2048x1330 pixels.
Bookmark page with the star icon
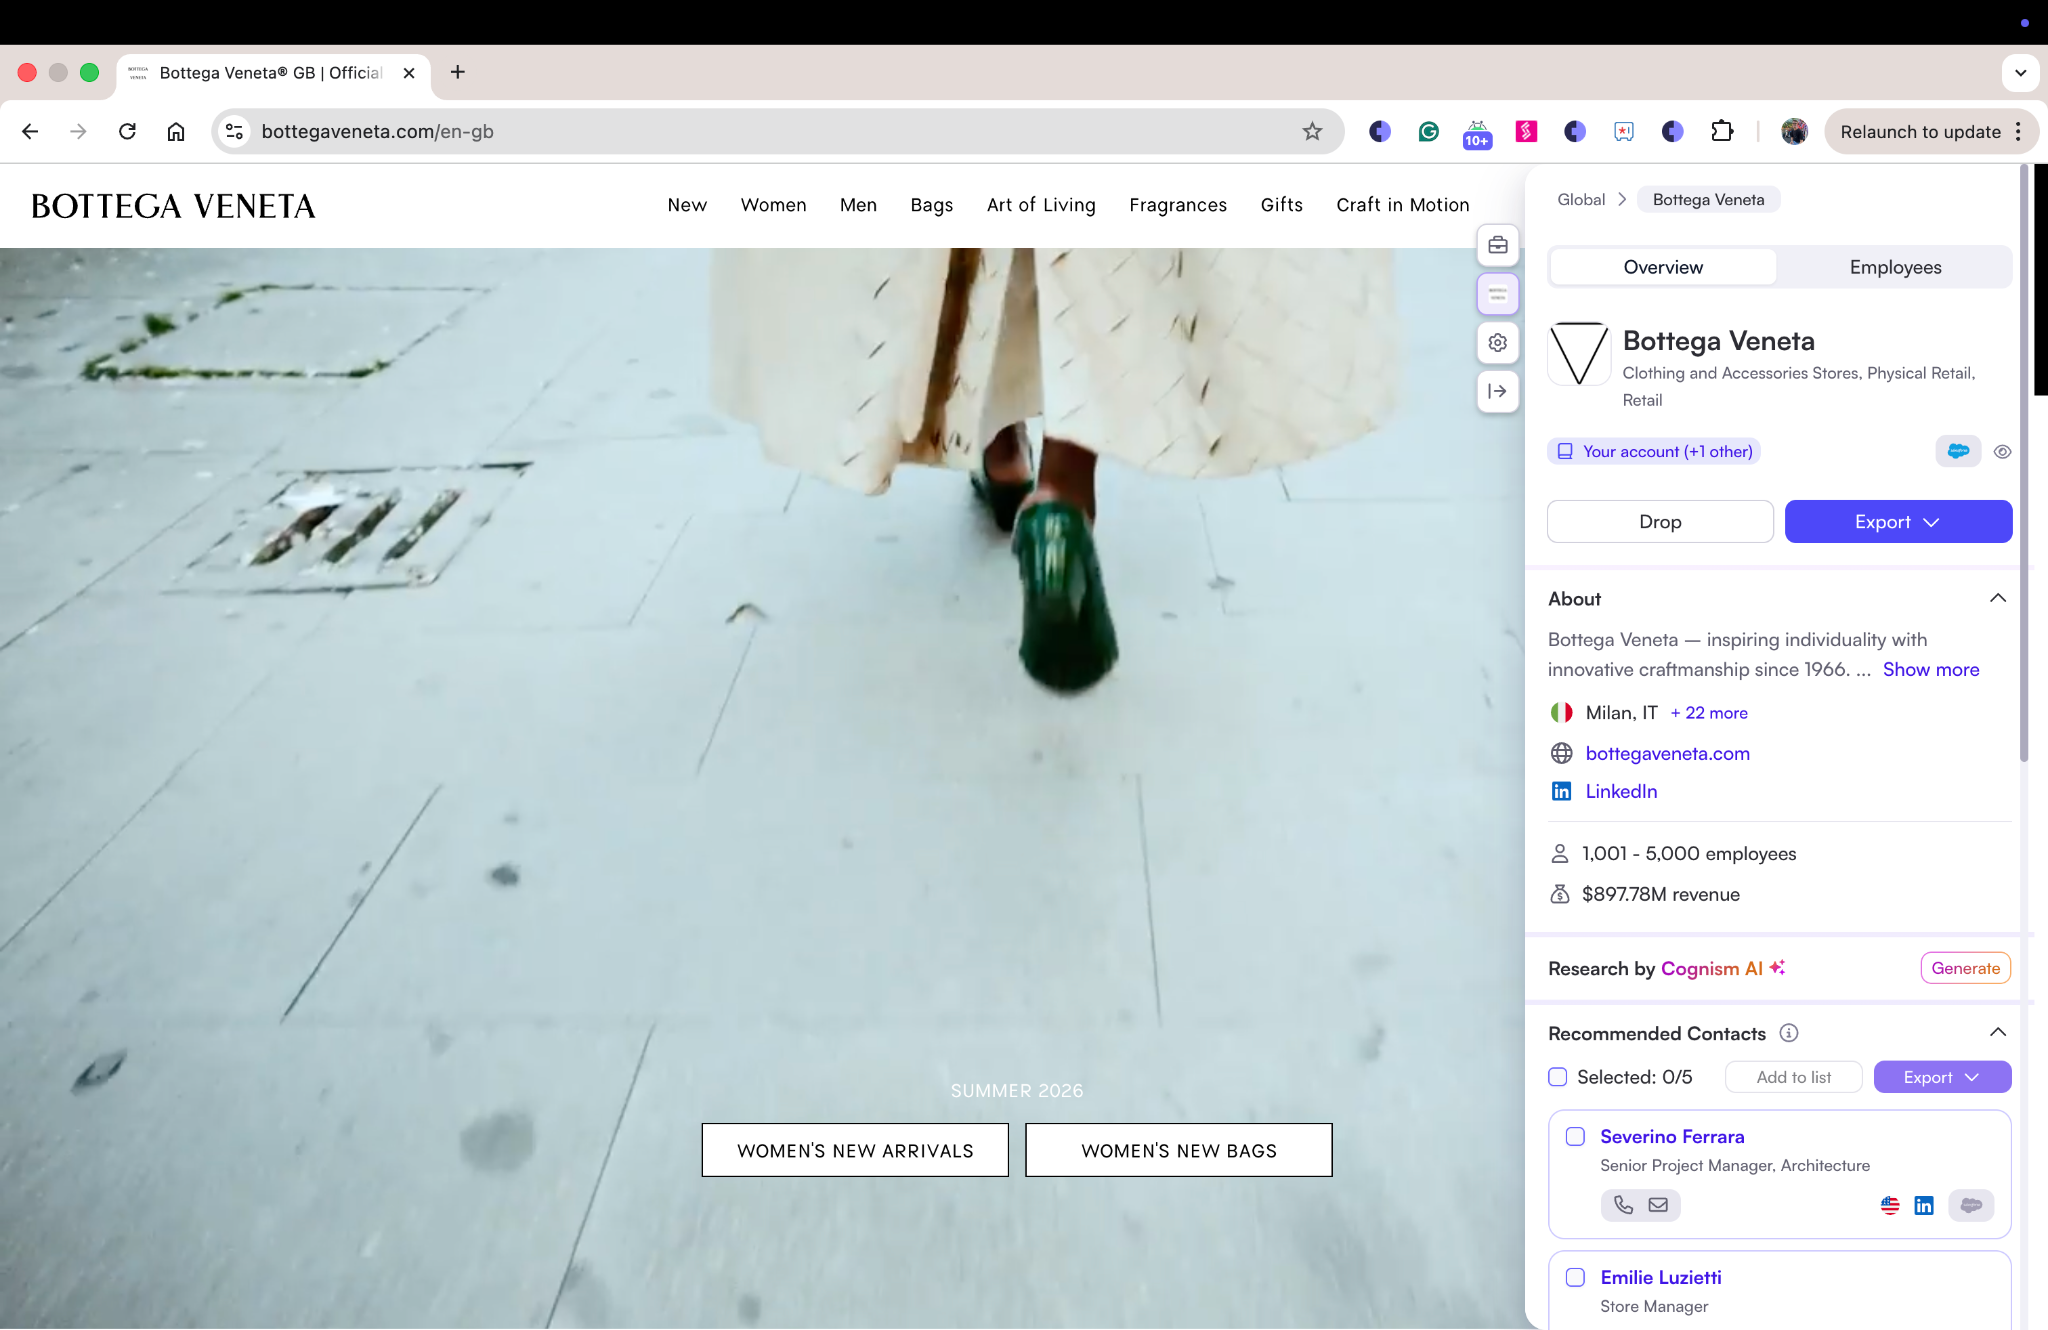(1312, 131)
